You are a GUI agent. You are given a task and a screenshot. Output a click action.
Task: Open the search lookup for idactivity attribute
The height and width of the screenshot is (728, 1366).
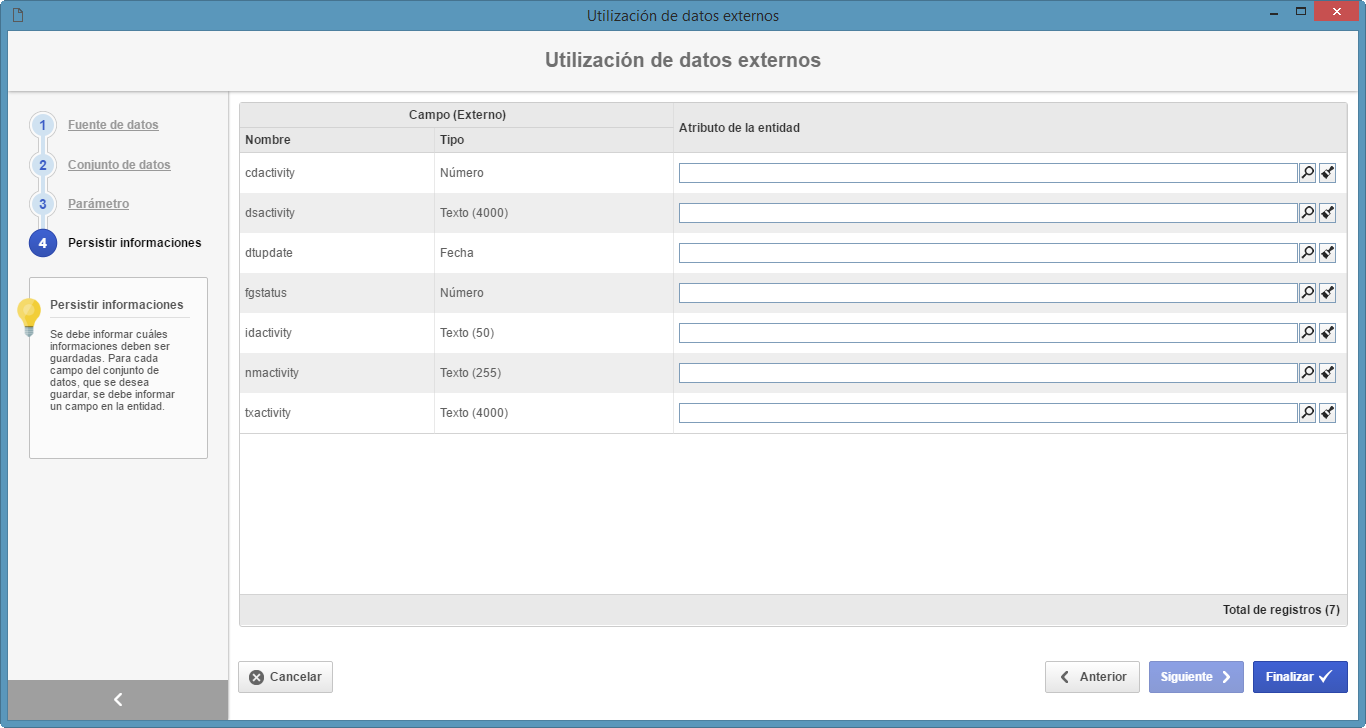coord(1307,333)
